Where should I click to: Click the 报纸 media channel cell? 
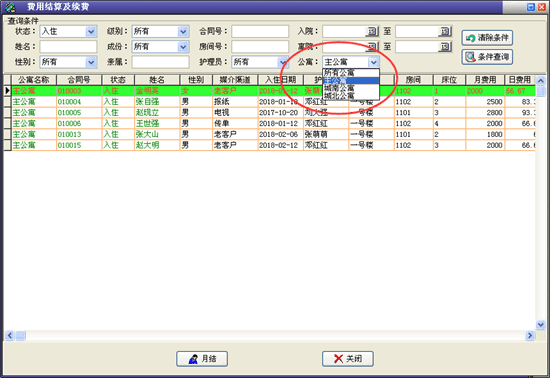235,102
